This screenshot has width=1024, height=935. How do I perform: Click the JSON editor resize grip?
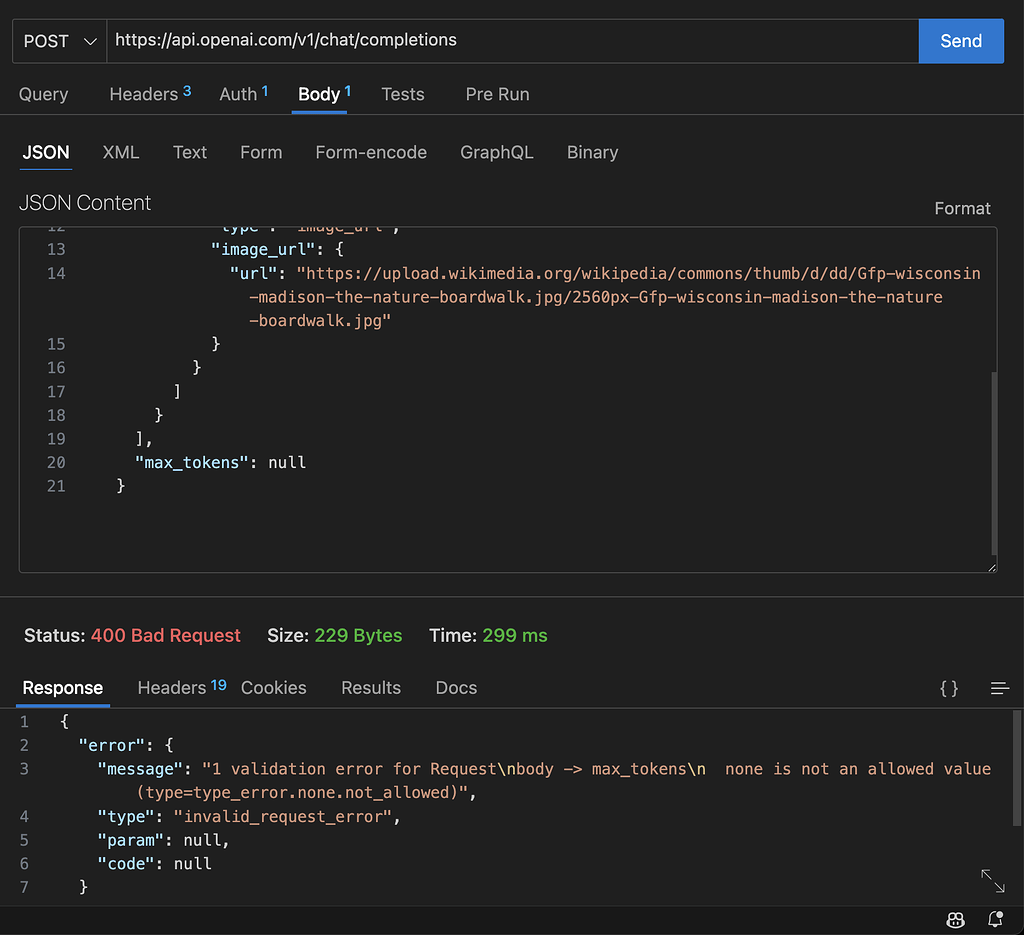991,567
